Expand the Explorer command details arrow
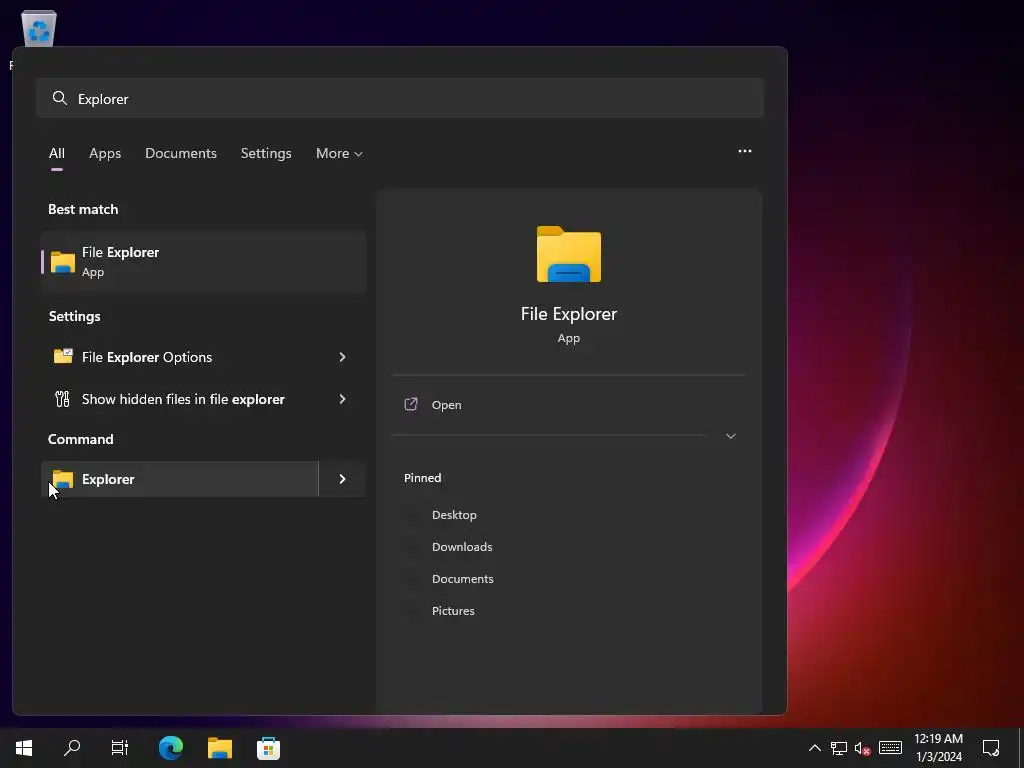The width and height of the screenshot is (1024, 768). pyautogui.click(x=342, y=479)
